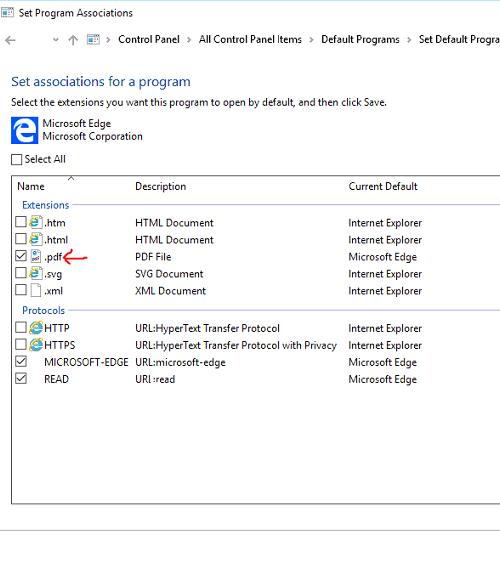Navigate to Control Panel breadcrumb
The width and height of the screenshot is (500, 565).
tap(149, 39)
